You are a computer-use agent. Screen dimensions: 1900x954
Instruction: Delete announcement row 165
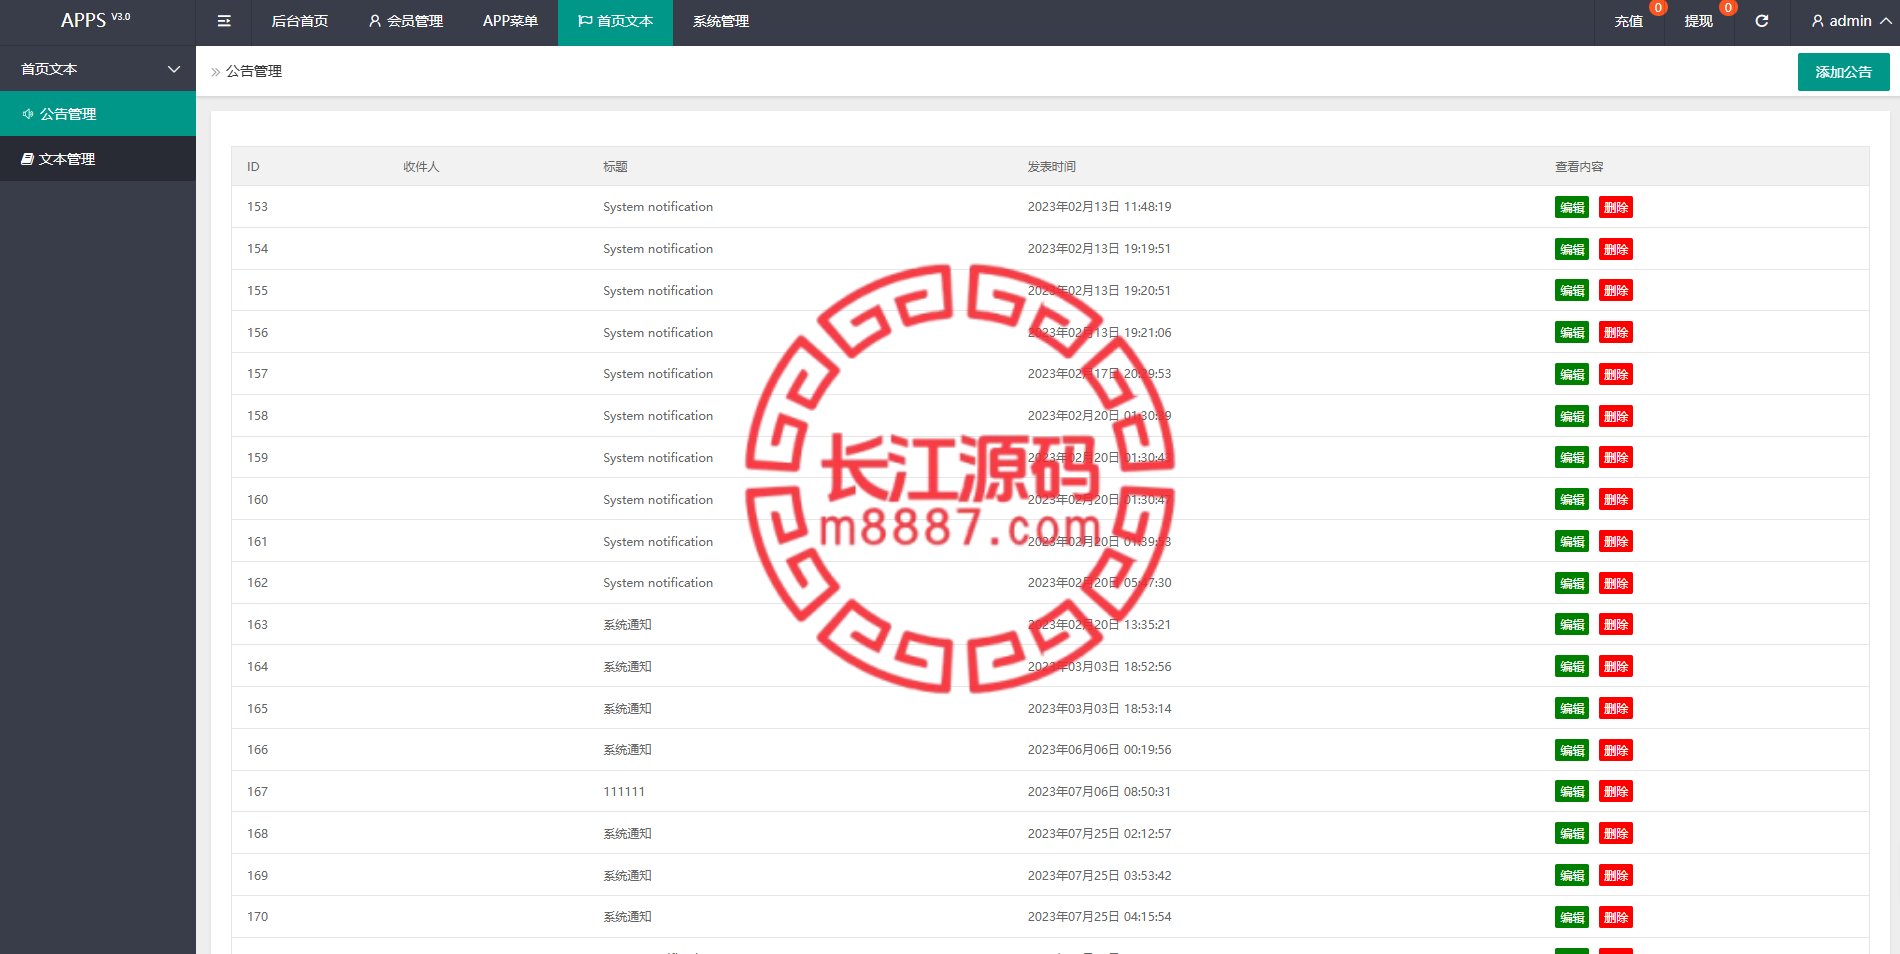click(1616, 709)
